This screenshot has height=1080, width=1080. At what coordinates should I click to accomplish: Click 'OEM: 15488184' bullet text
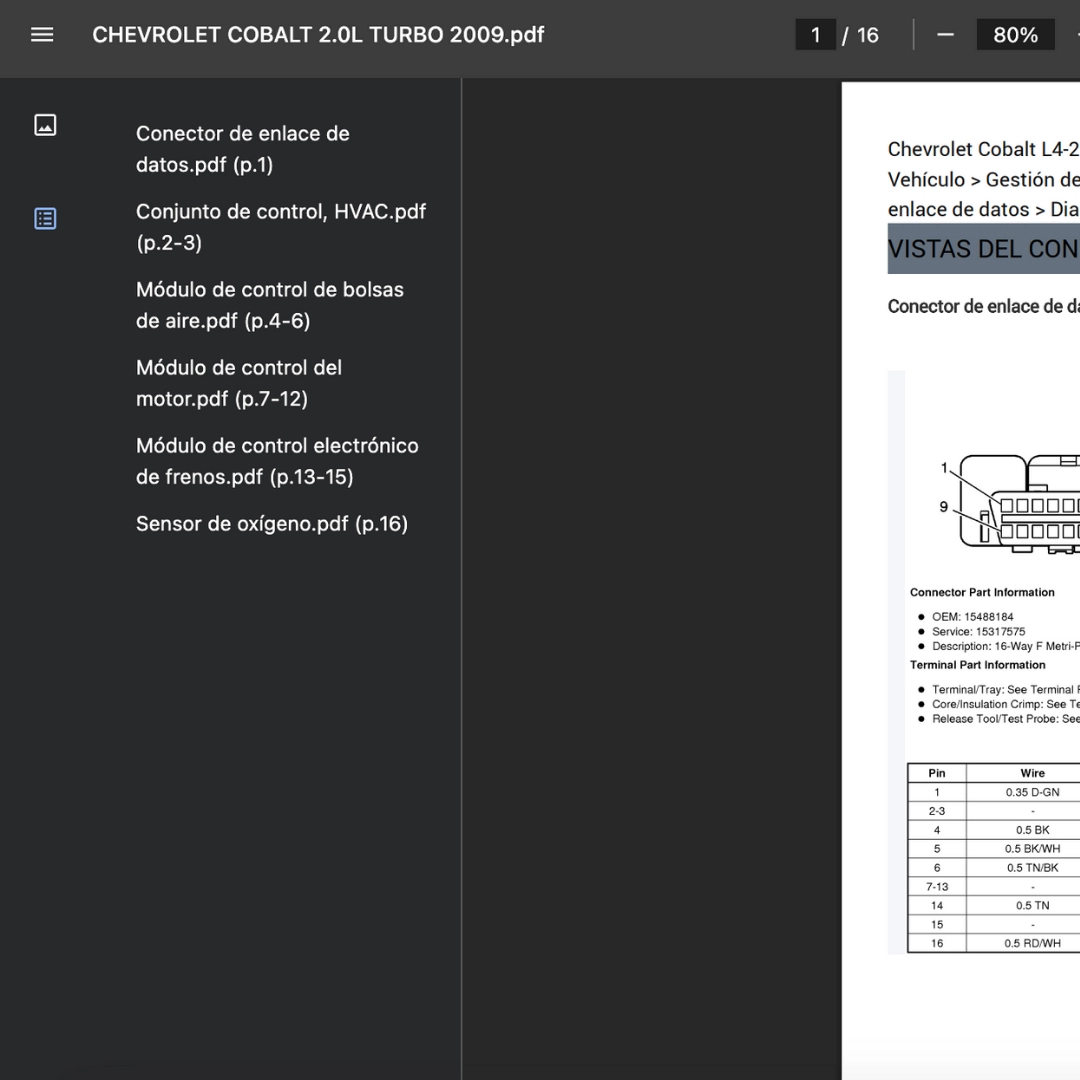973,616
